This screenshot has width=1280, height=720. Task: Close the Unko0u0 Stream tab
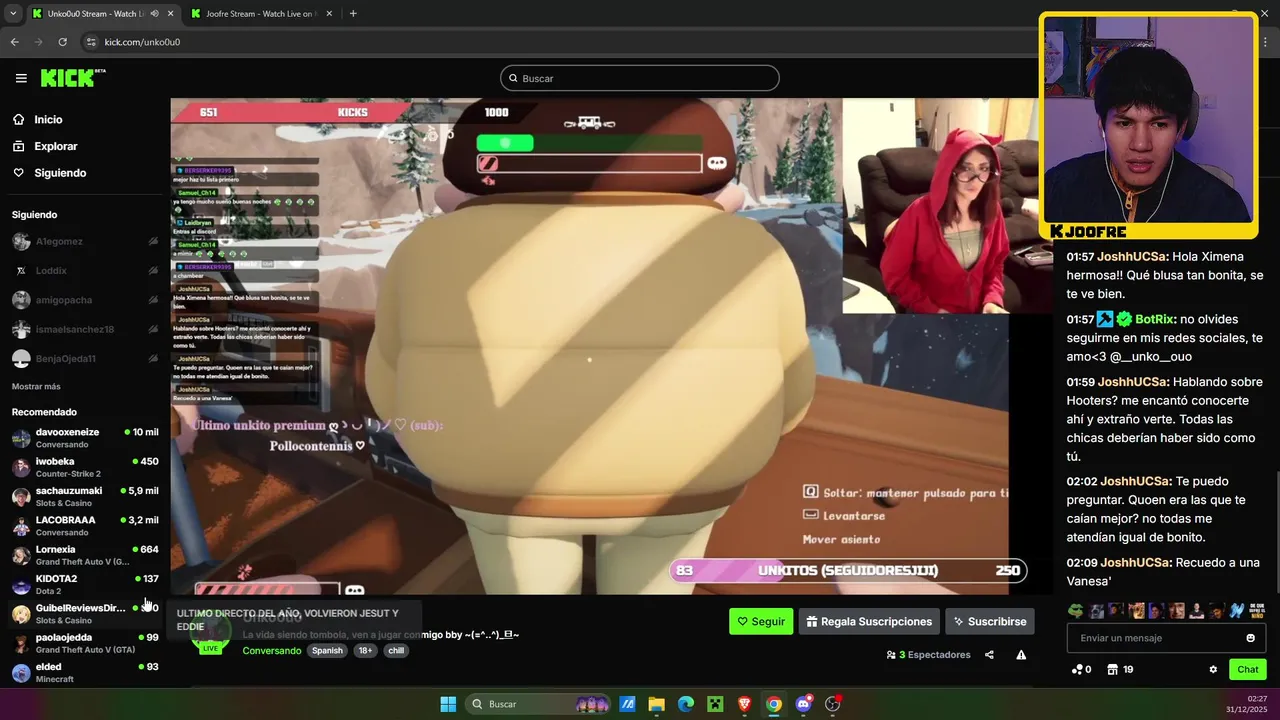(170, 14)
